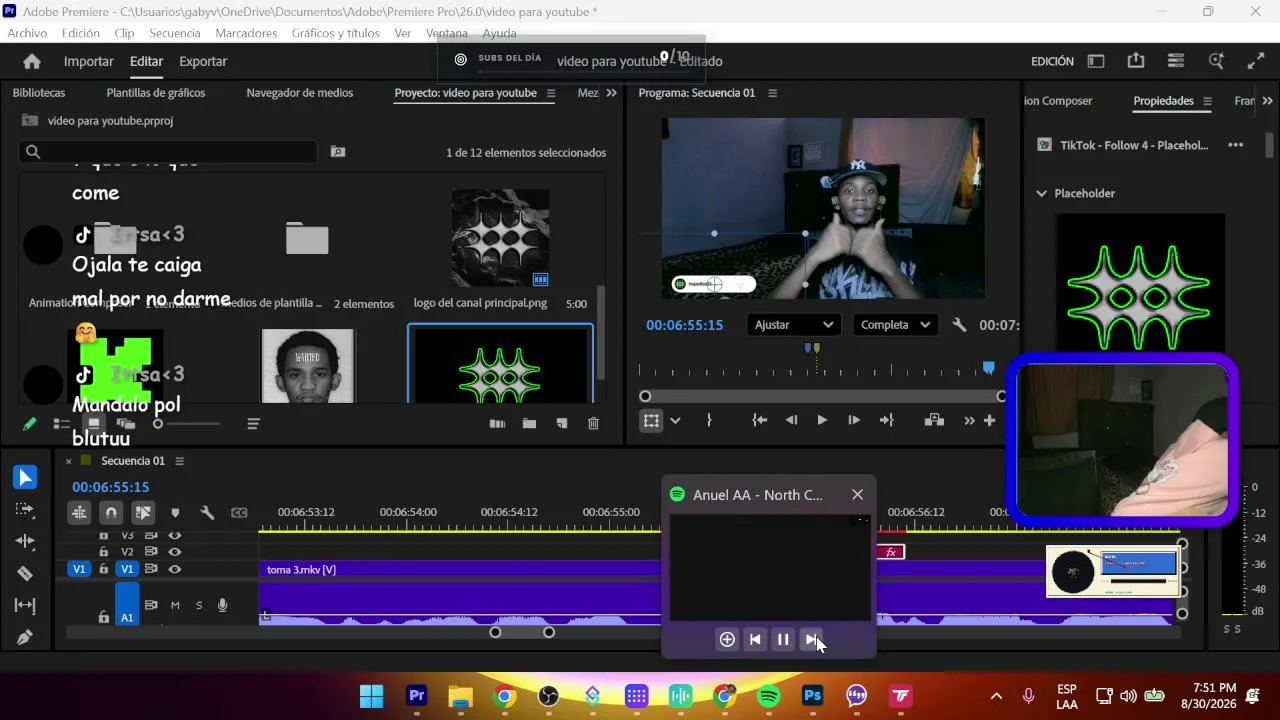The image size is (1280, 720).
Task: Play the Program monitor sequence
Action: click(822, 421)
